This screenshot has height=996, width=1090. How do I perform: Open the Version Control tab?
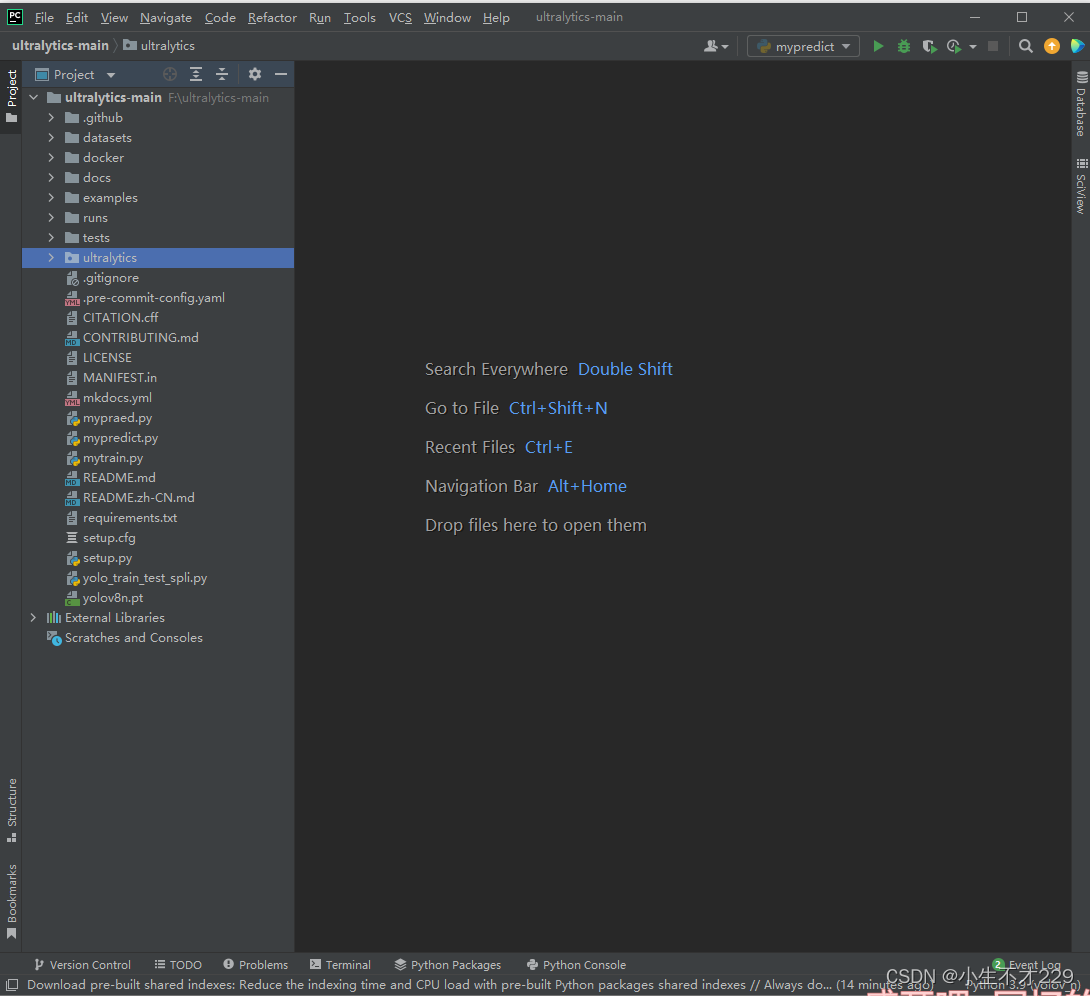click(82, 965)
